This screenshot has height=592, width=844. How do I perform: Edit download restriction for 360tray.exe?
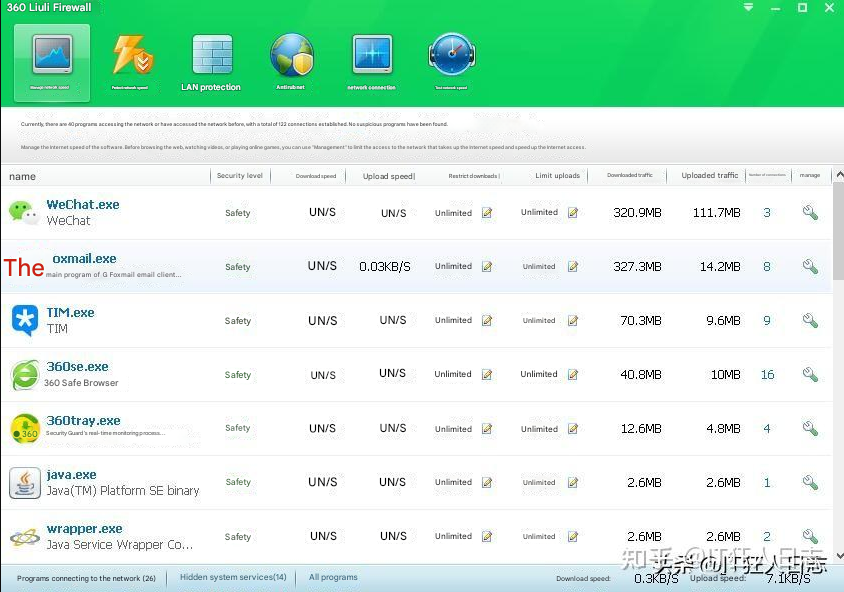[487, 429]
